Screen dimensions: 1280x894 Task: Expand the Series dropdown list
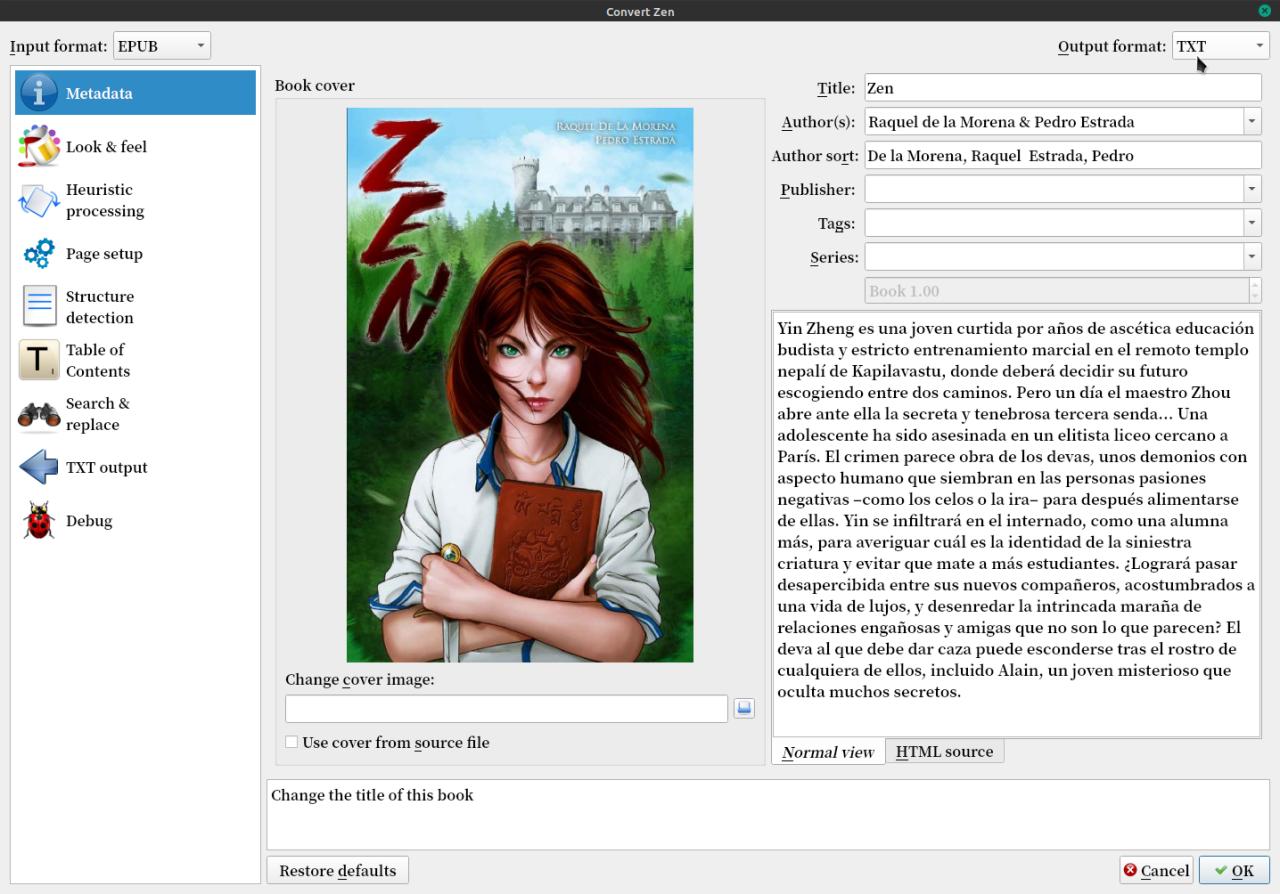1252,257
